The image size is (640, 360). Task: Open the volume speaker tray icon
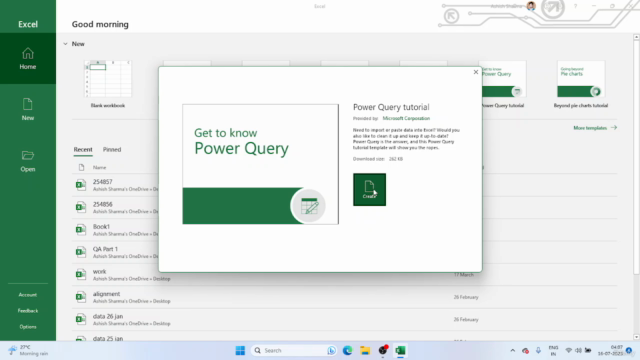pyautogui.click(x=578, y=350)
